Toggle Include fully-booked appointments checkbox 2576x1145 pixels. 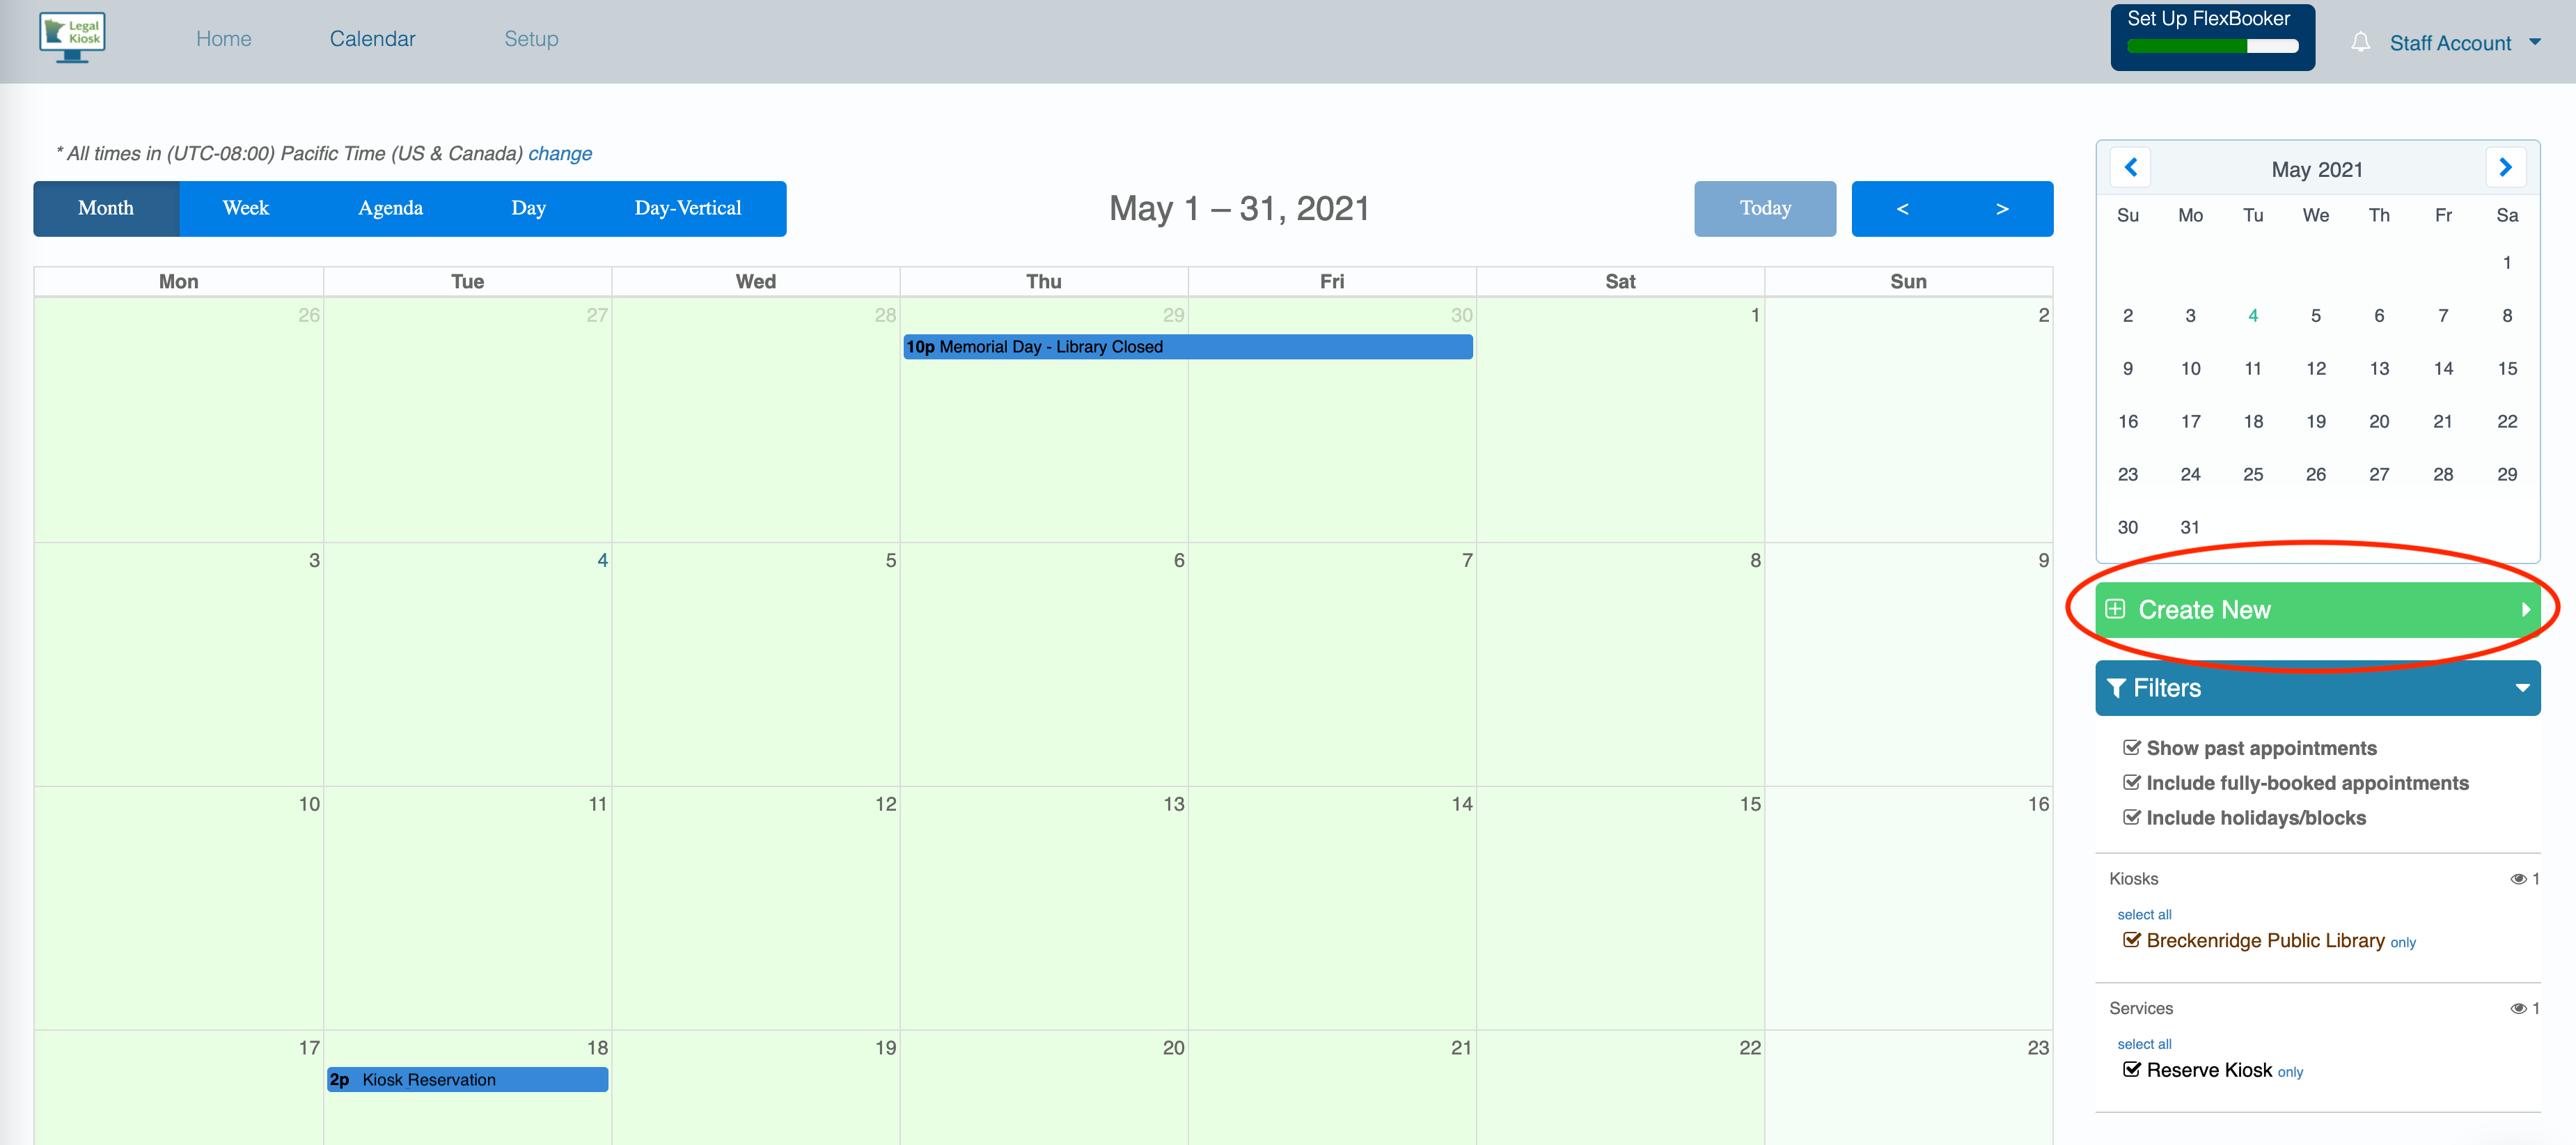click(x=2131, y=783)
